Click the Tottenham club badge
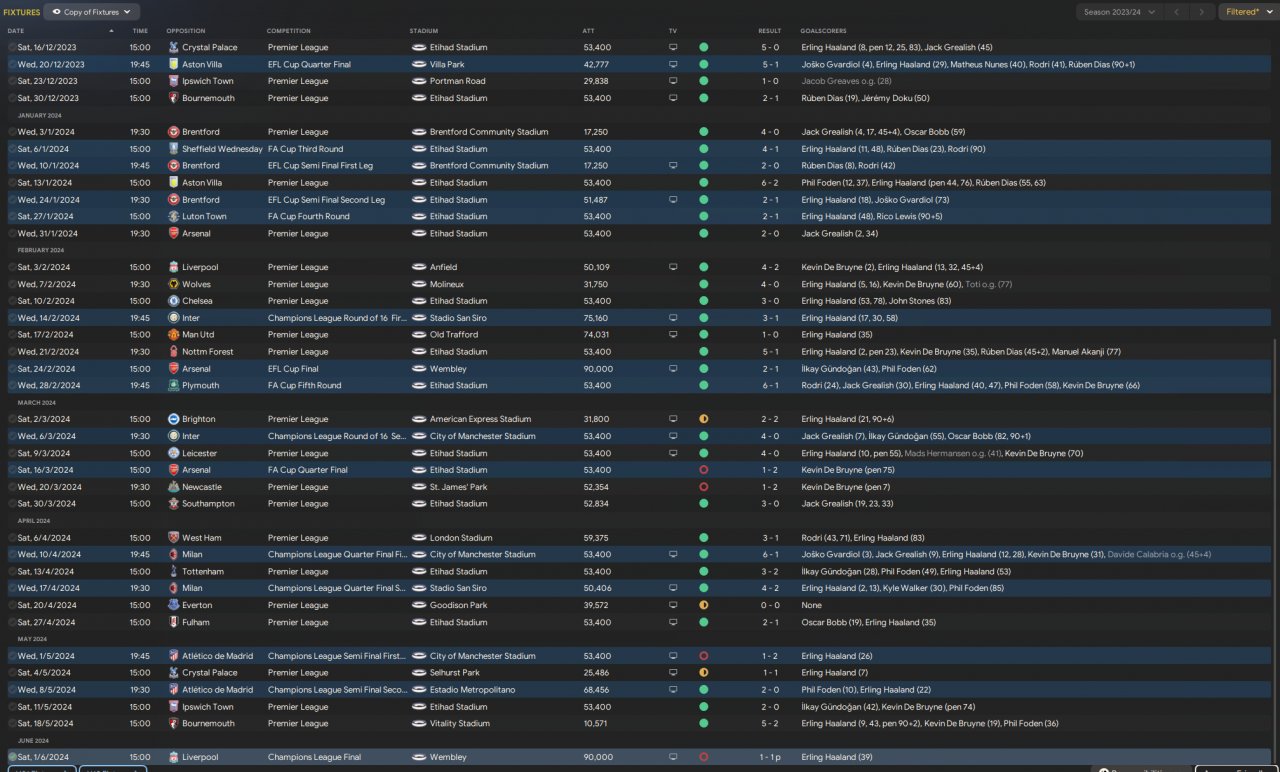Screen dimensions: 1280x772 click(173, 571)
